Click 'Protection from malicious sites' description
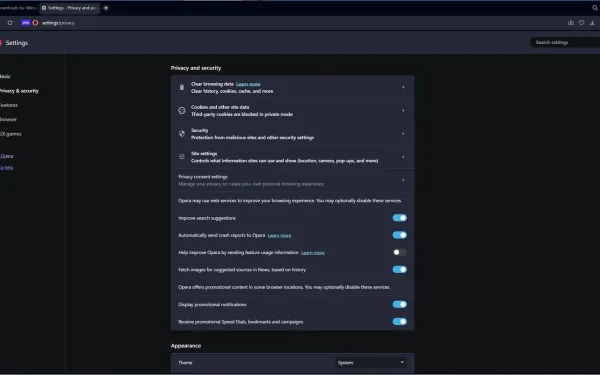 (252, 137)
